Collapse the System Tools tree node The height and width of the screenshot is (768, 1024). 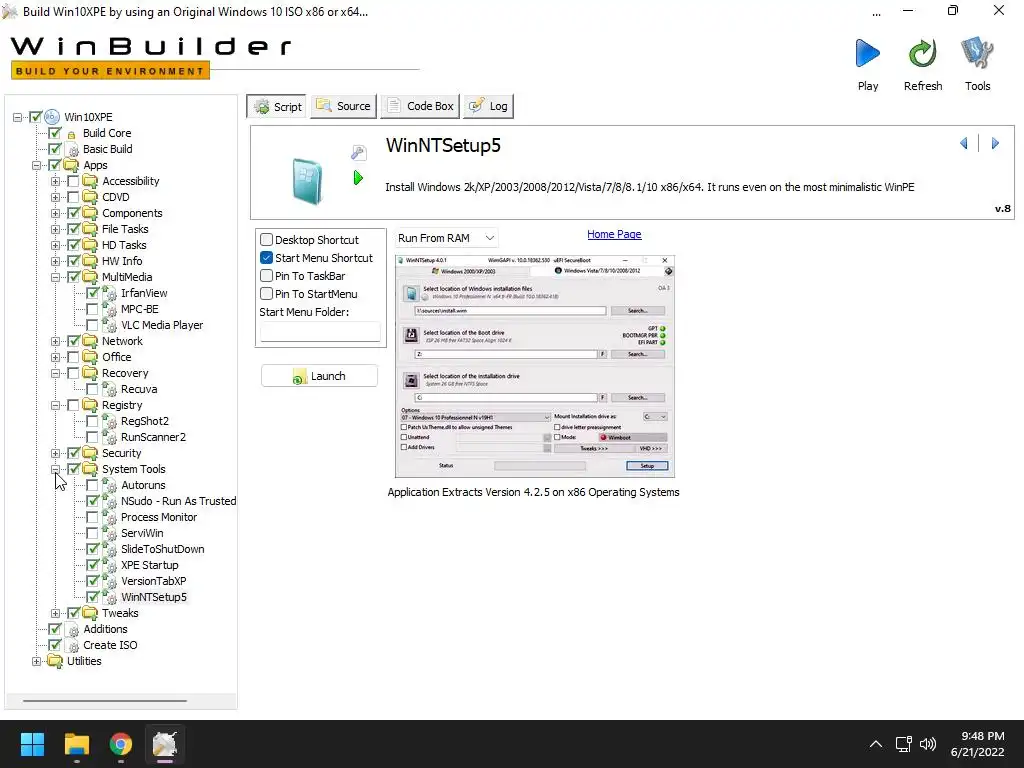[56, 469]
